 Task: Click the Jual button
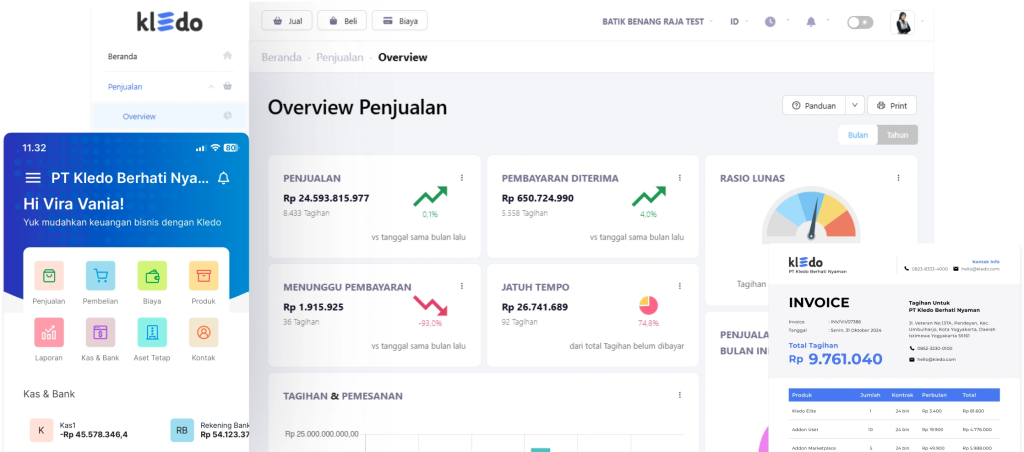click(287, 21)
